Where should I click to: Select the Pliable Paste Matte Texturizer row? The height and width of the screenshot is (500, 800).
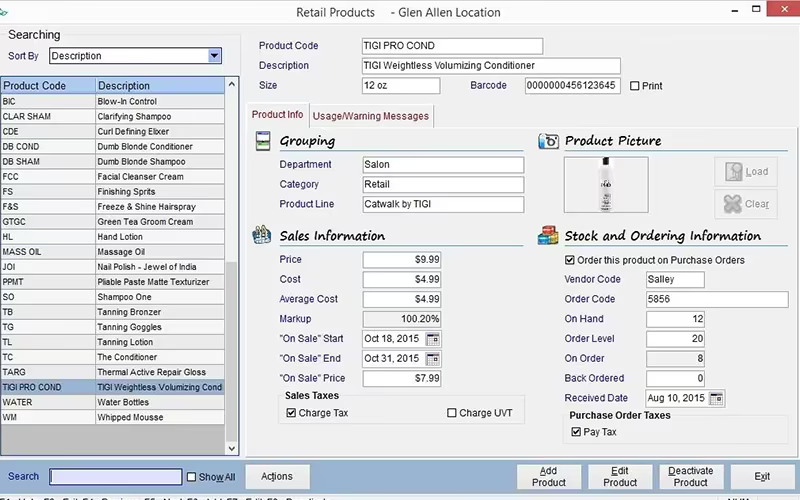(x=112, y=282)
